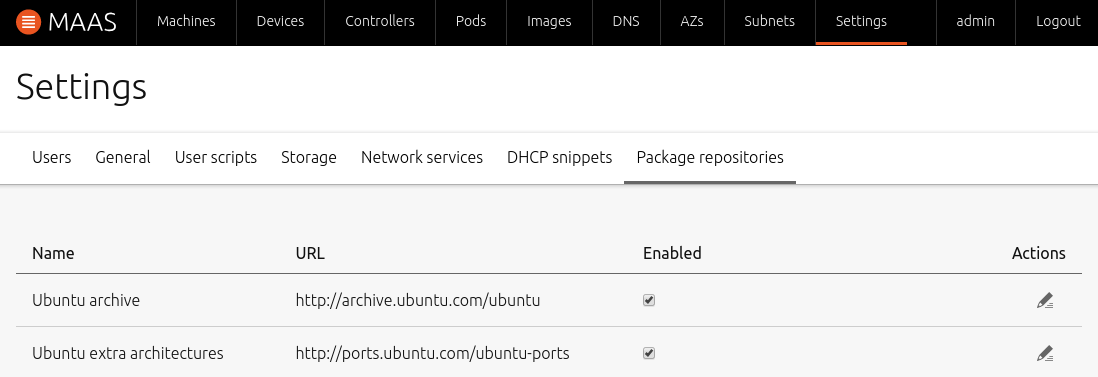This screenshot has height=377, width=1098.
Task: Click the http://archive.ubuntu.com/ubuntu URL text
Action: click(418, 301)
